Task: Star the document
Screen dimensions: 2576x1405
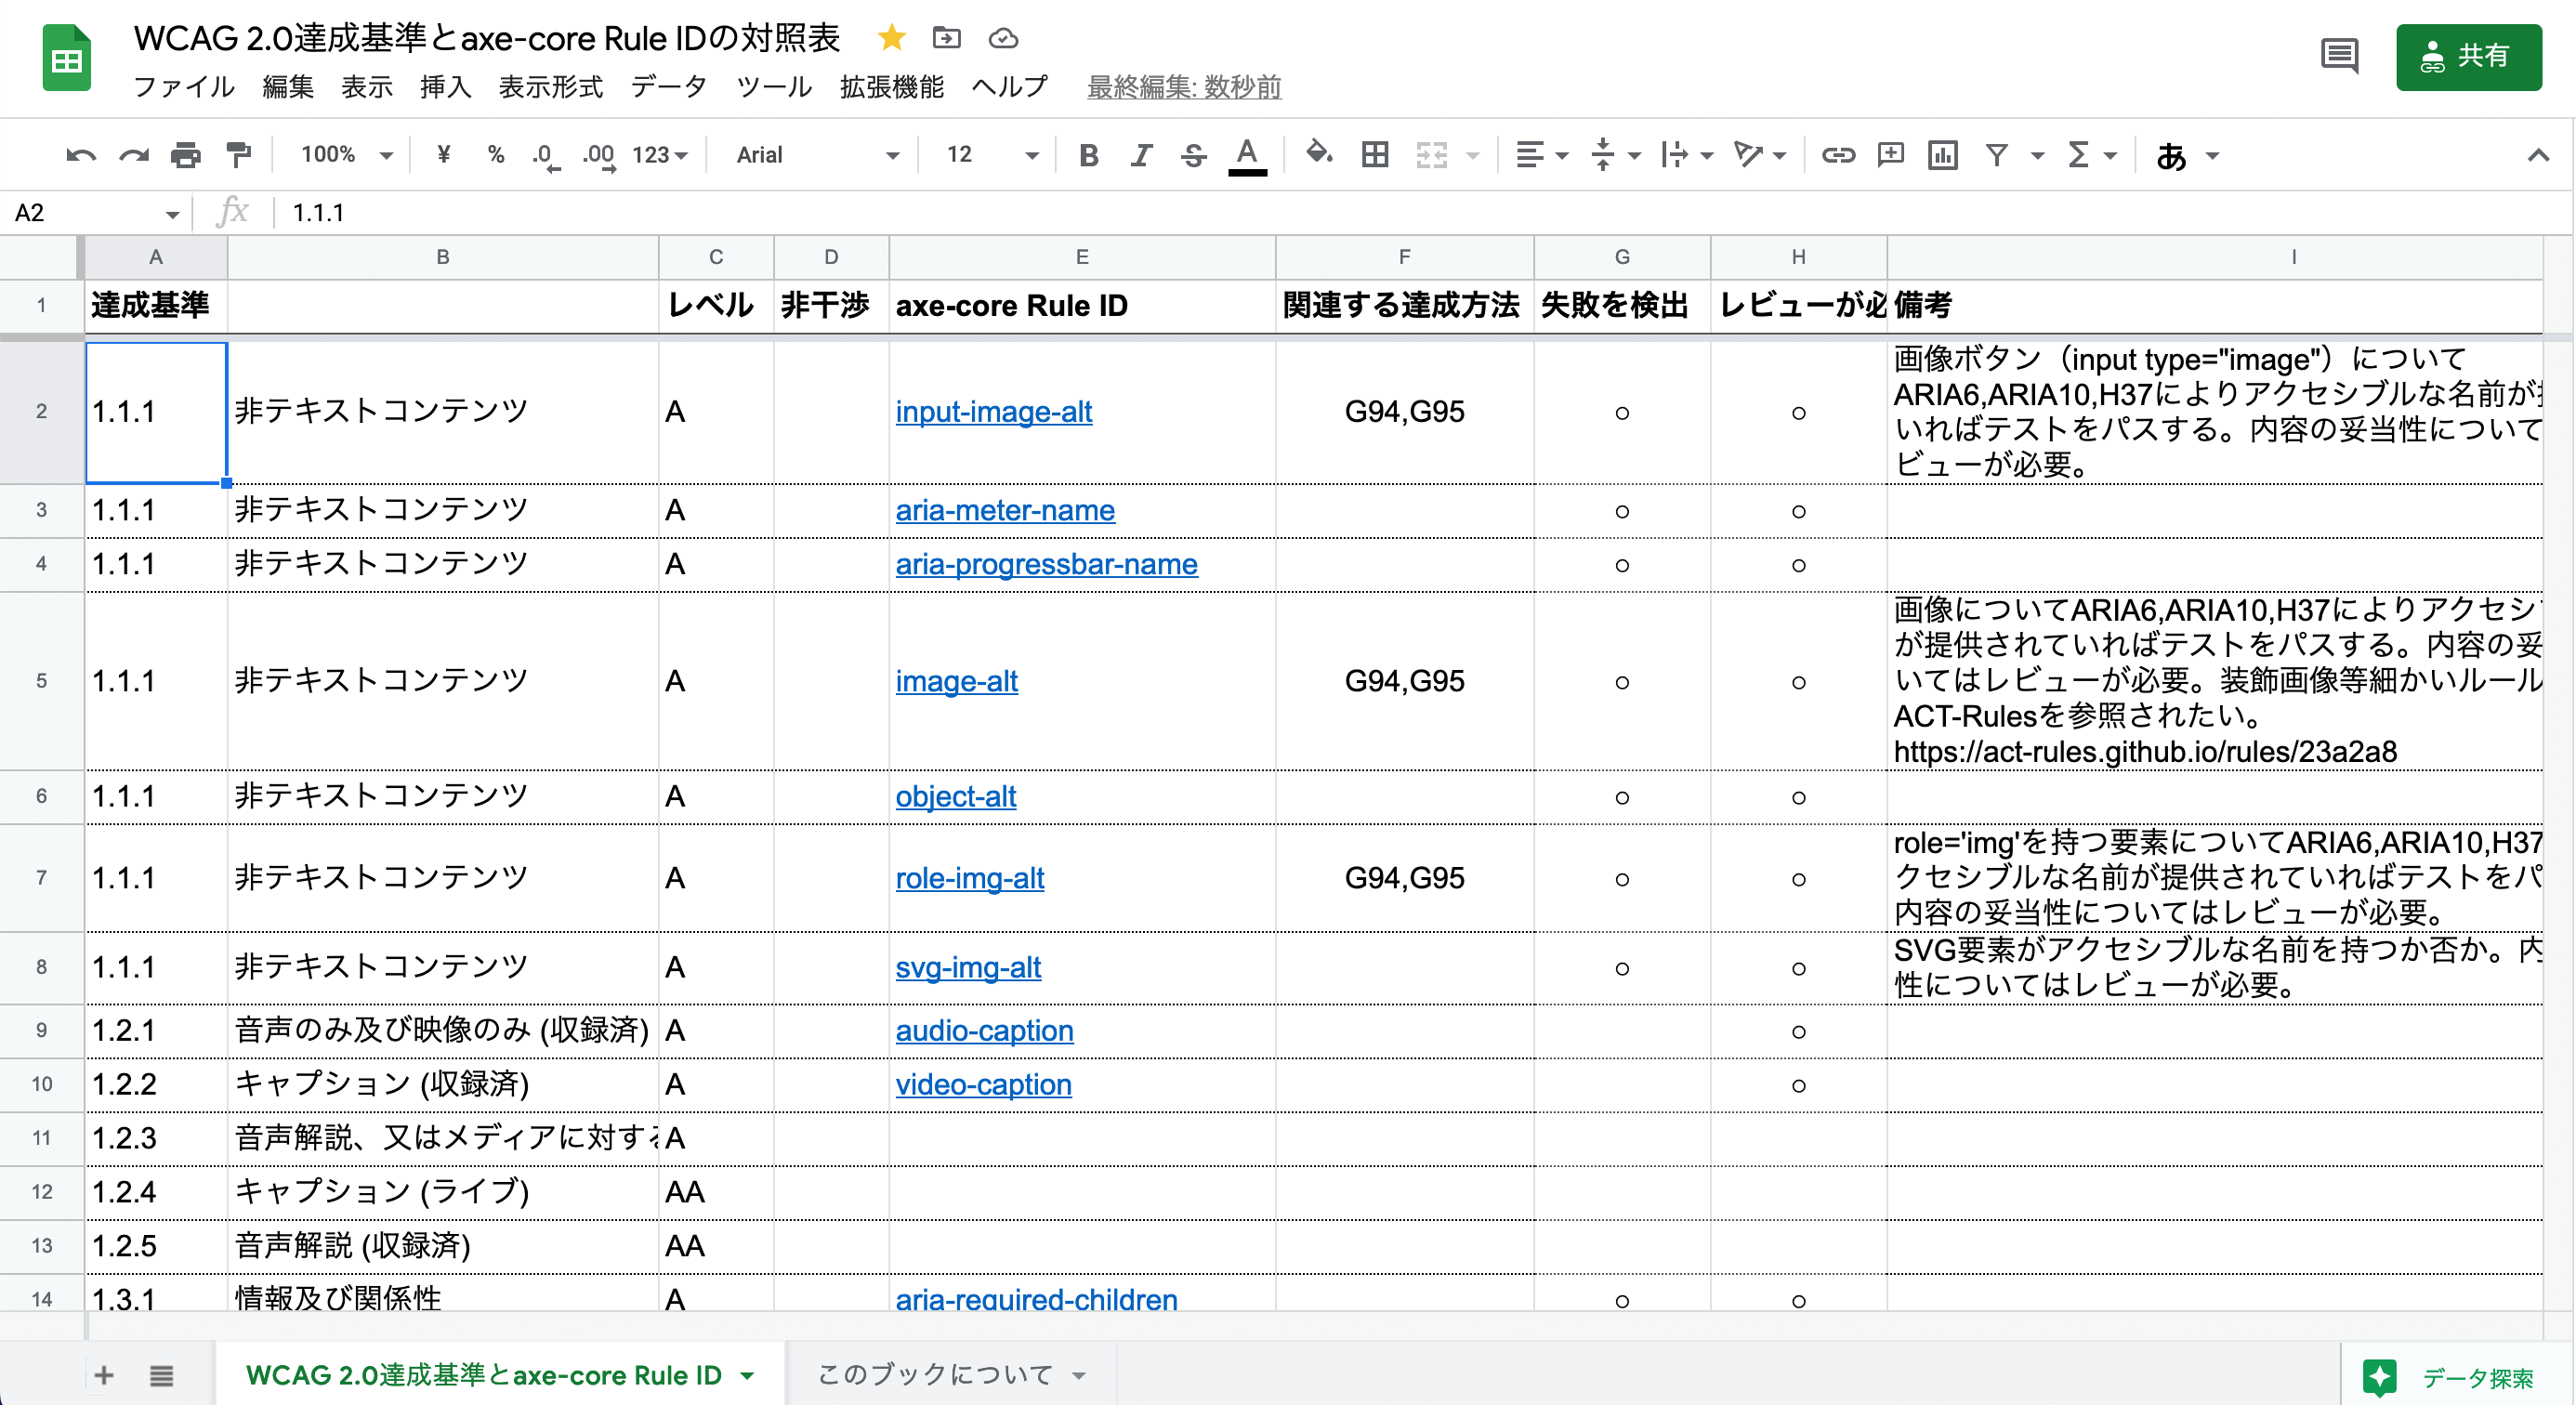Action: [x=891, y=38]
